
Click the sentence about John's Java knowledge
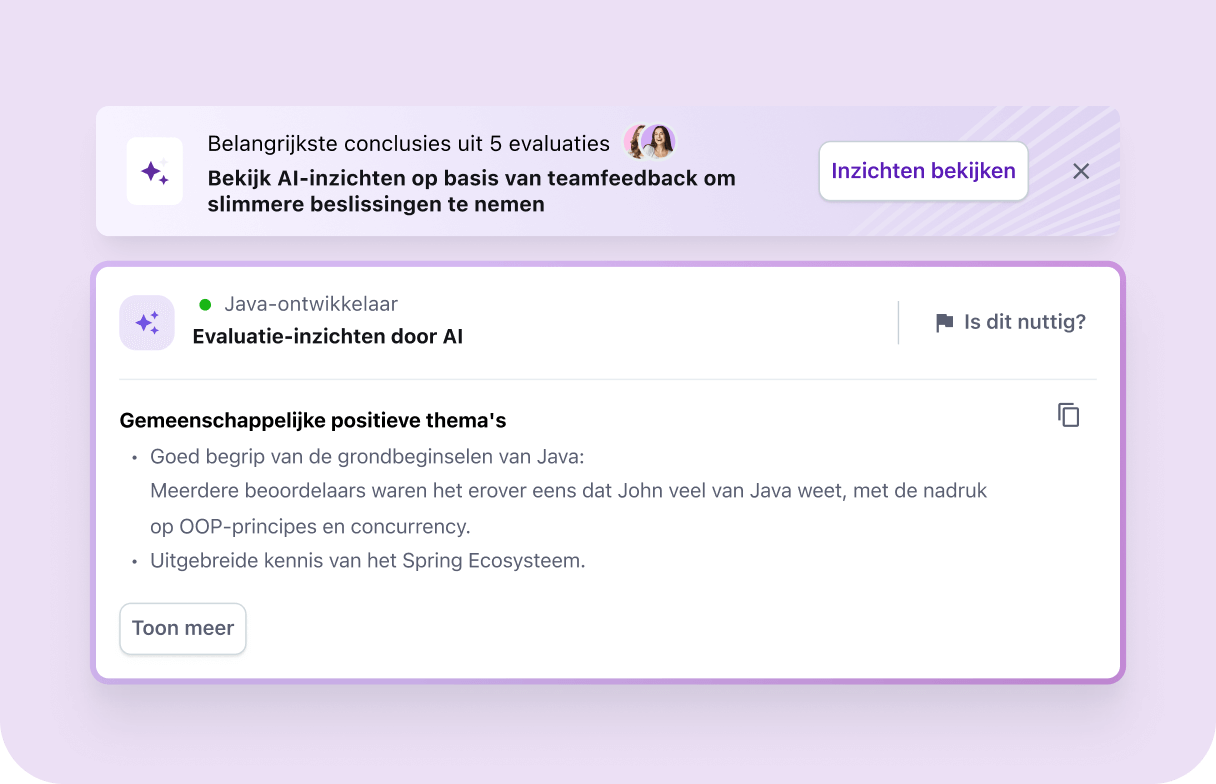568,491
